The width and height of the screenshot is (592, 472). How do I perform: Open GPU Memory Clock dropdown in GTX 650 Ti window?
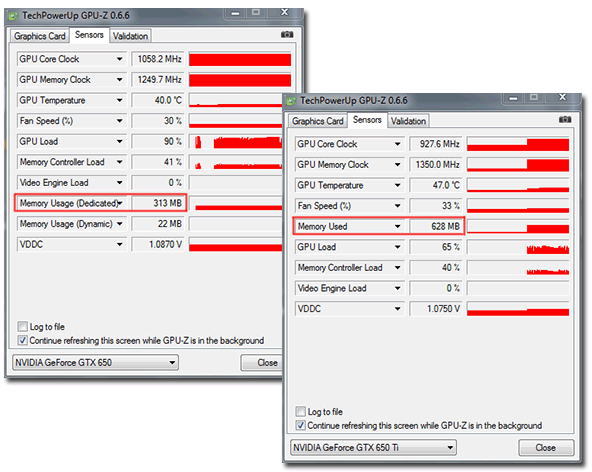pos(398,165)
